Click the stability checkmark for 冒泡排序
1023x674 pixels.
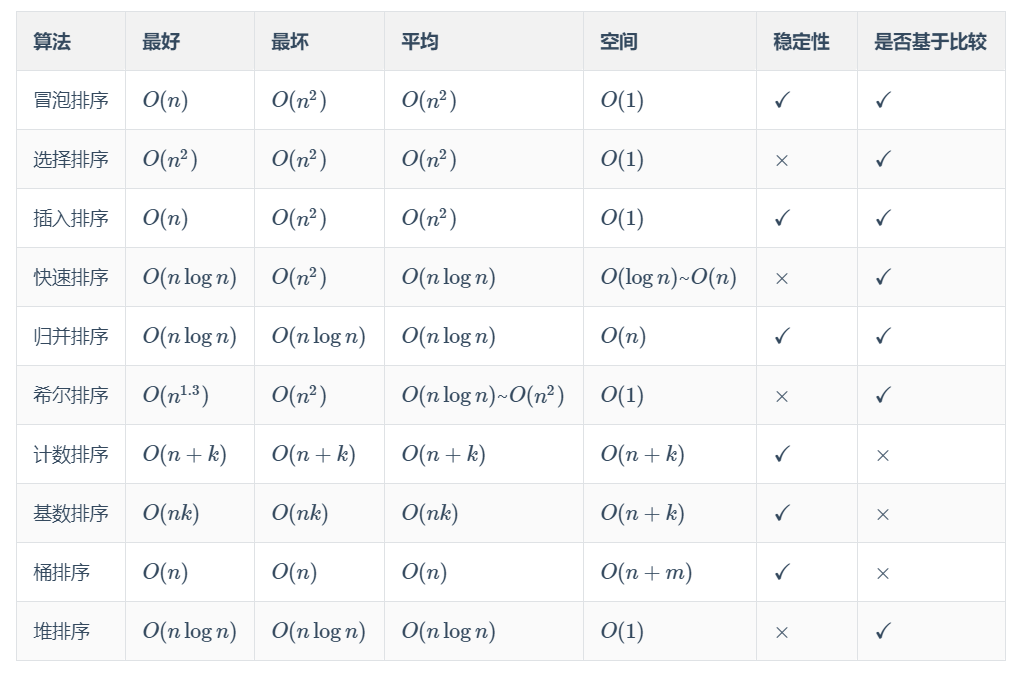coord(782,100)
